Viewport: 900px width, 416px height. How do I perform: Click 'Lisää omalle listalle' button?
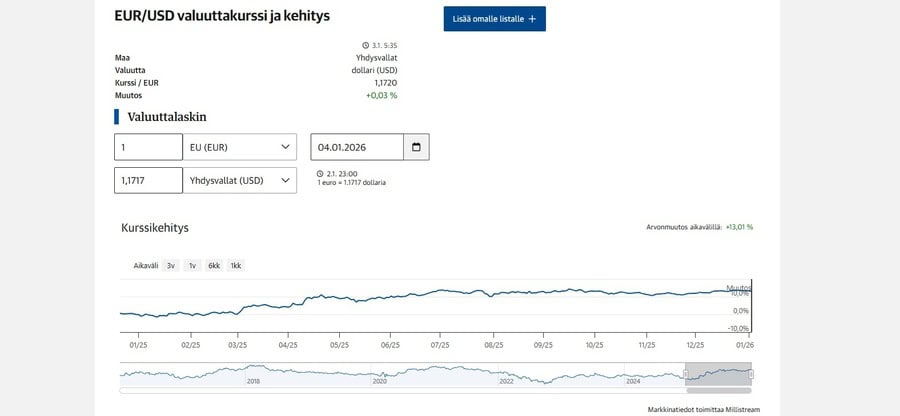click(x=494, y=19)
